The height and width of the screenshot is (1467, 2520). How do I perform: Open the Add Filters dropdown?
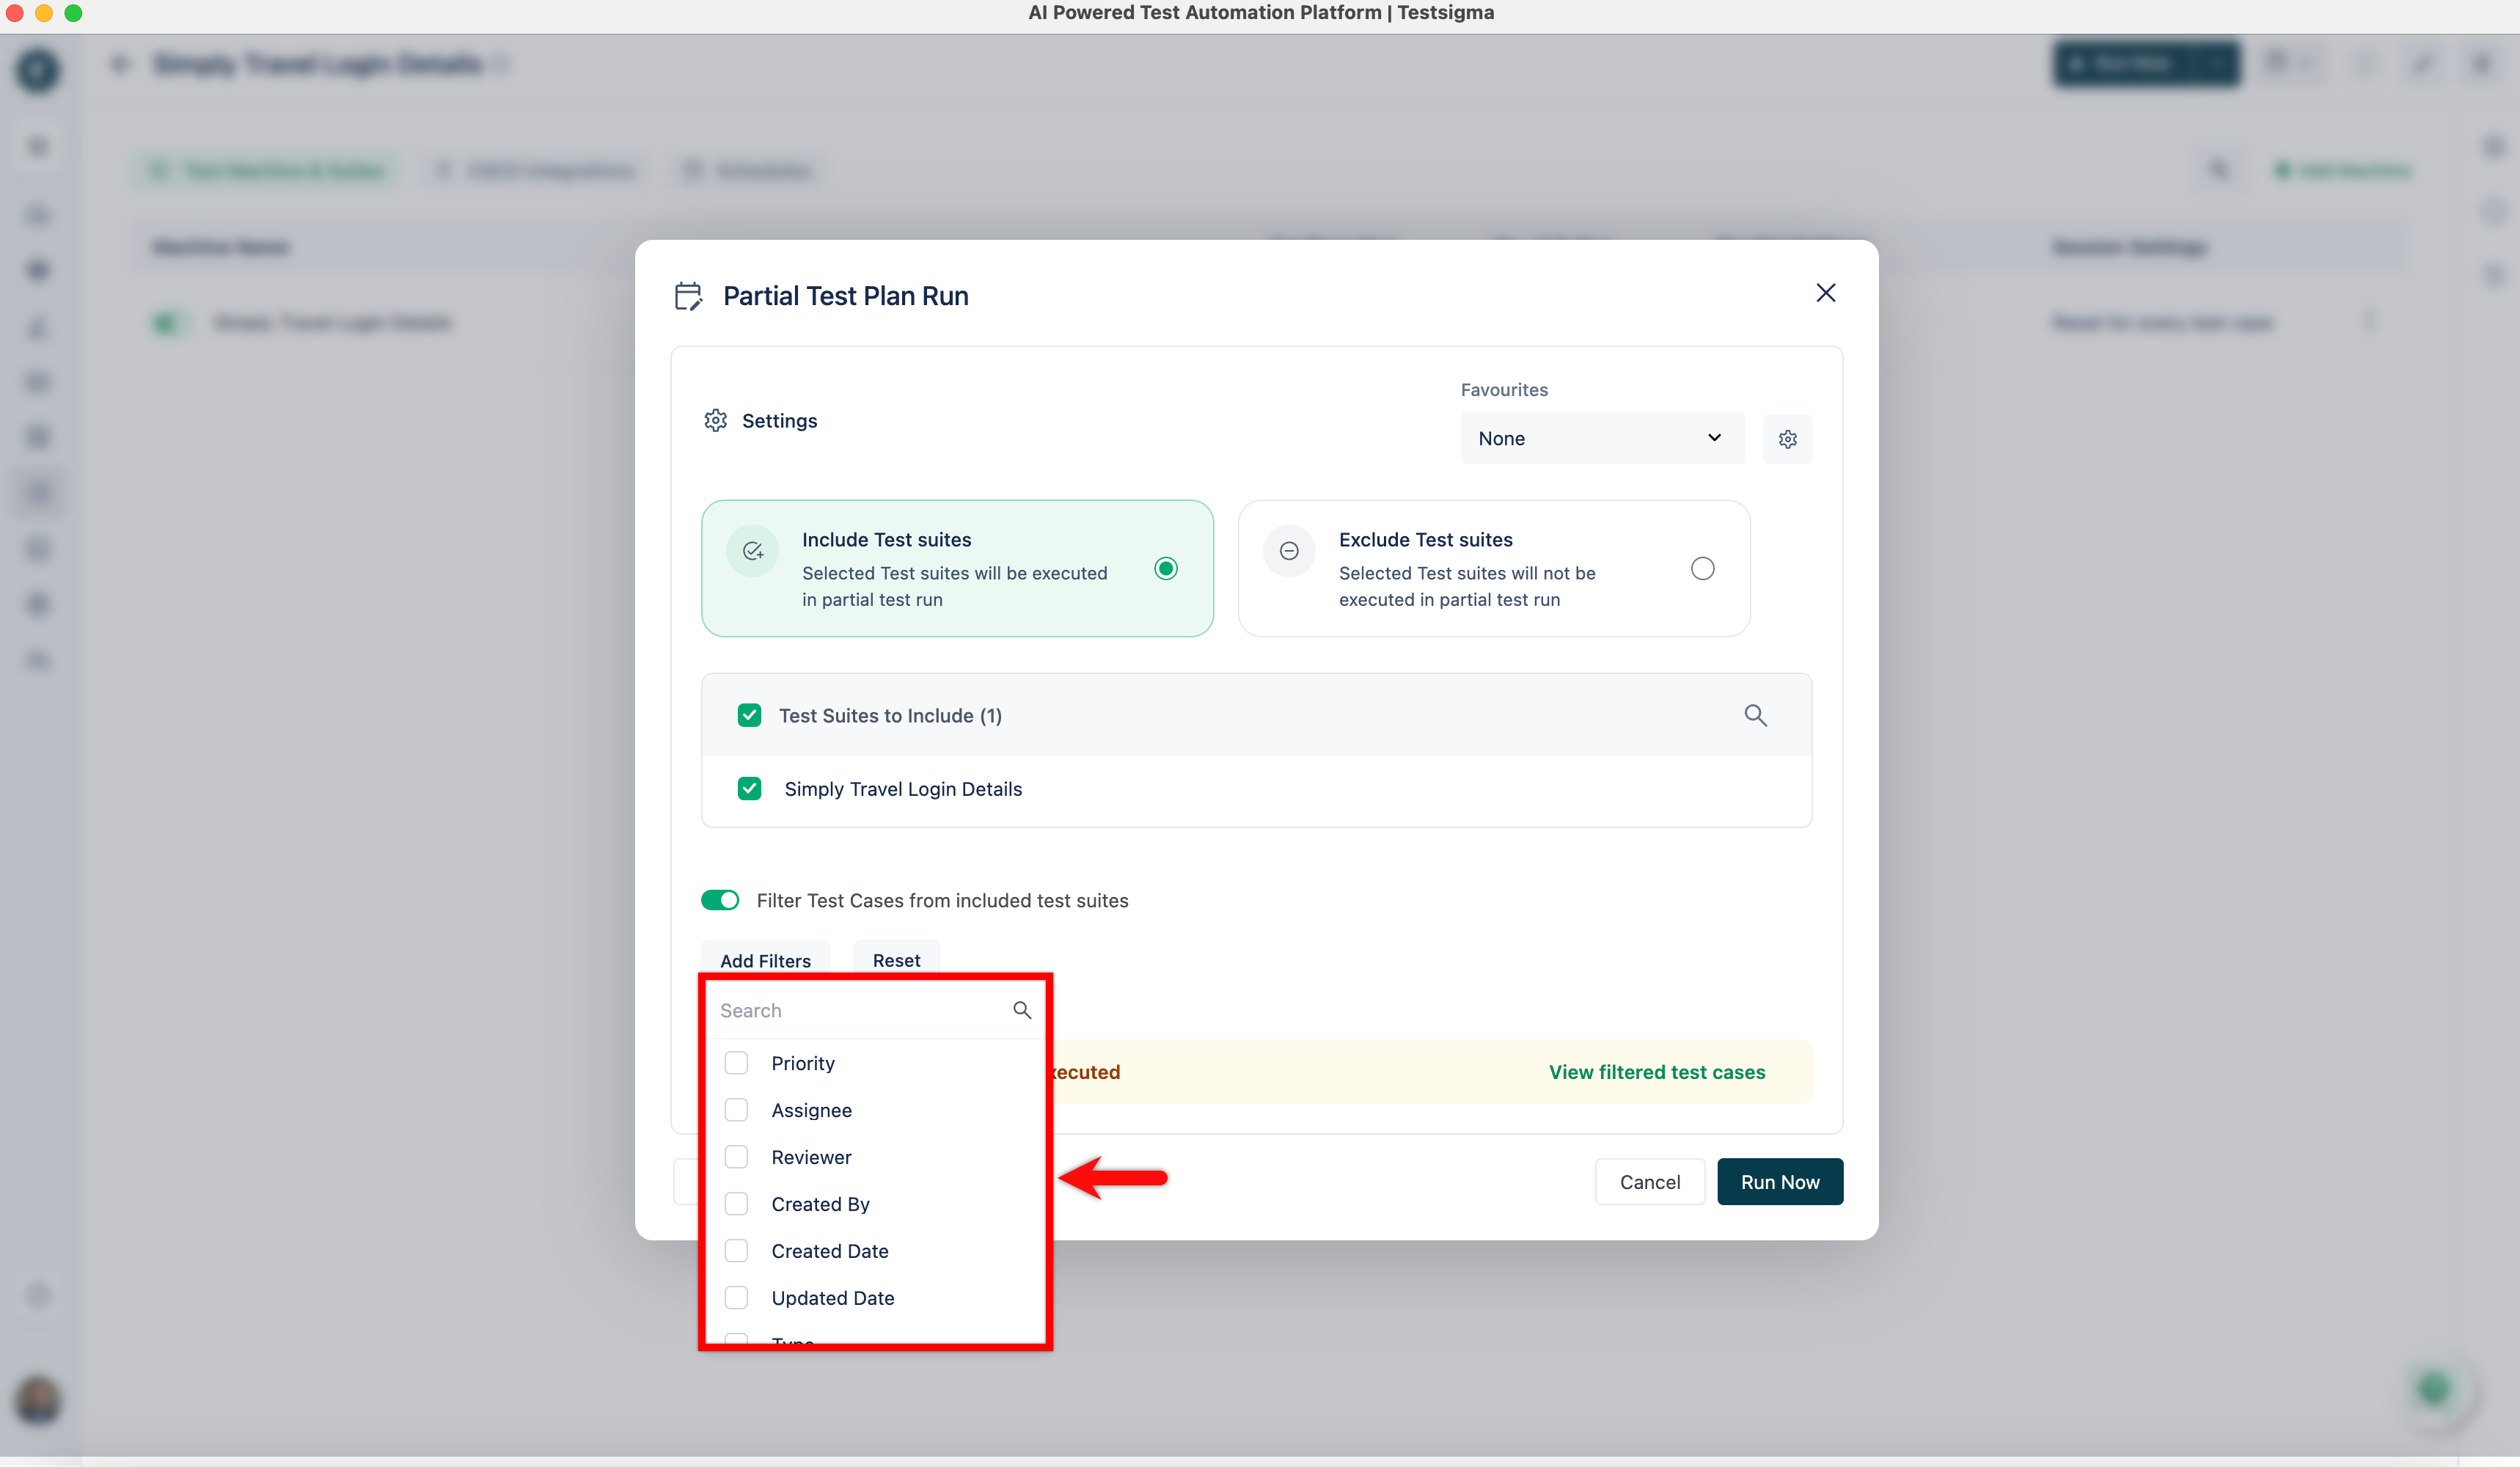pyautogui.click(x=765, y=960)
